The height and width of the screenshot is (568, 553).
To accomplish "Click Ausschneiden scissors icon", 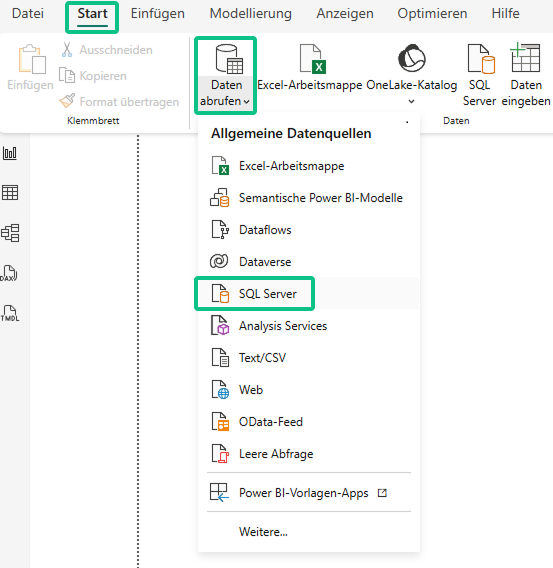I will (x=67, y=50).
